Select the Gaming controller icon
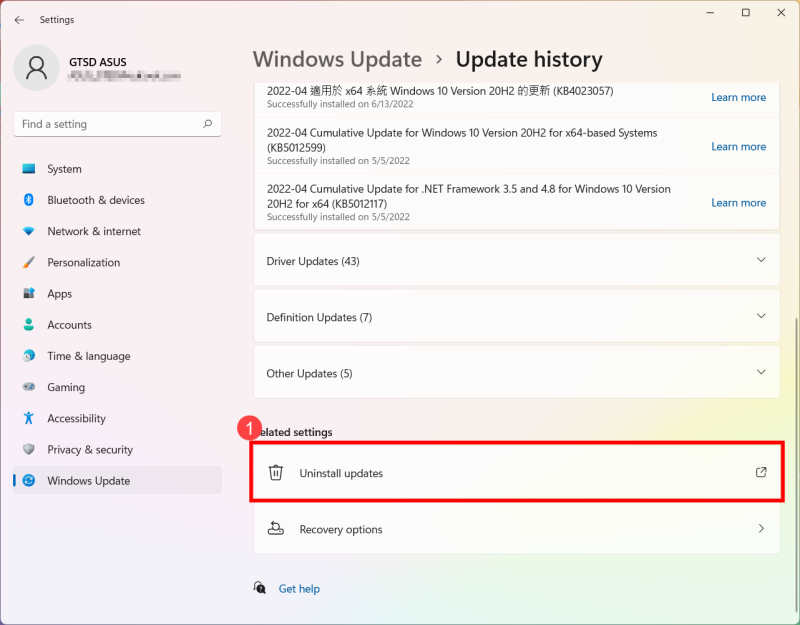This screenshot has height=625, width=800. [x=29, y=387]
